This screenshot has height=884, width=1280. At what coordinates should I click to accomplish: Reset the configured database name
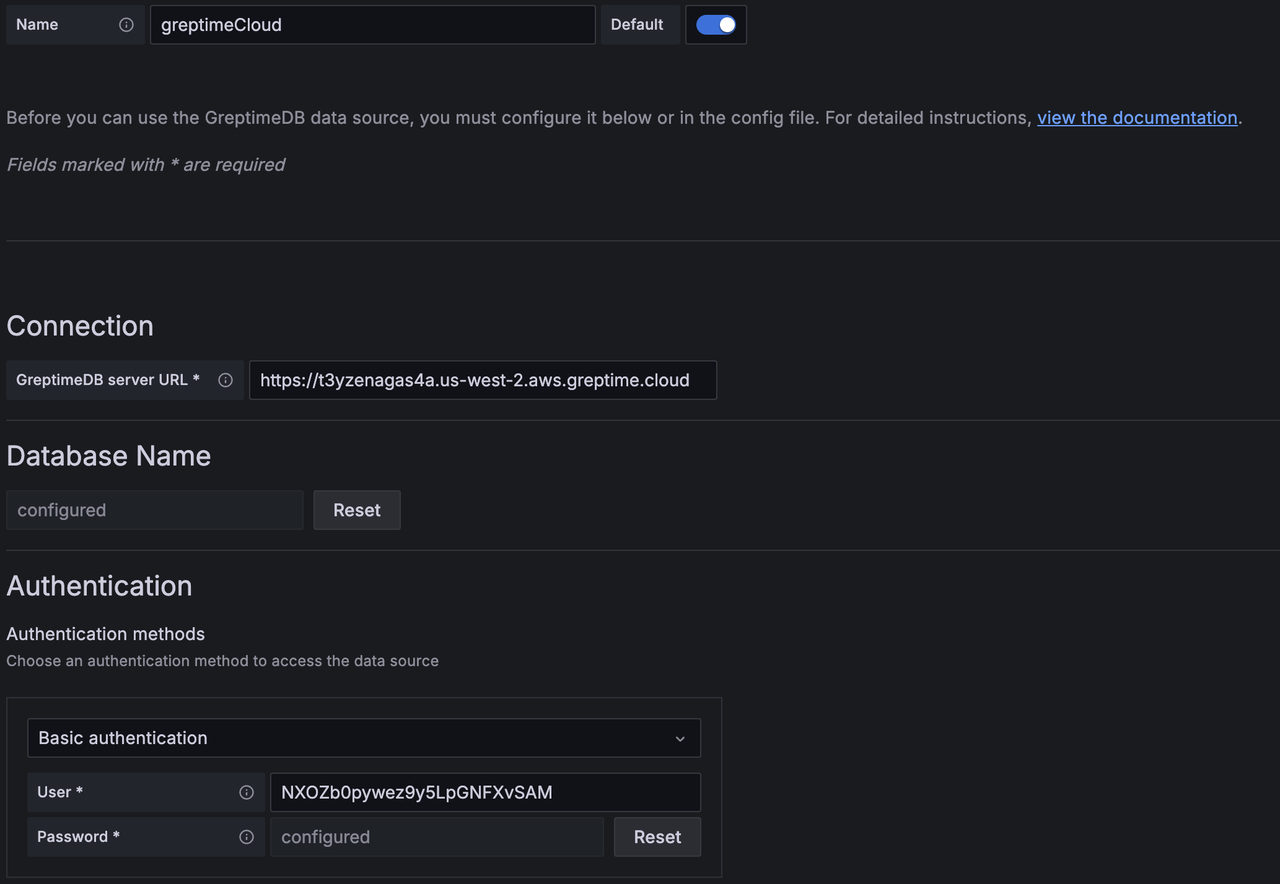click(x=356, y=510)
